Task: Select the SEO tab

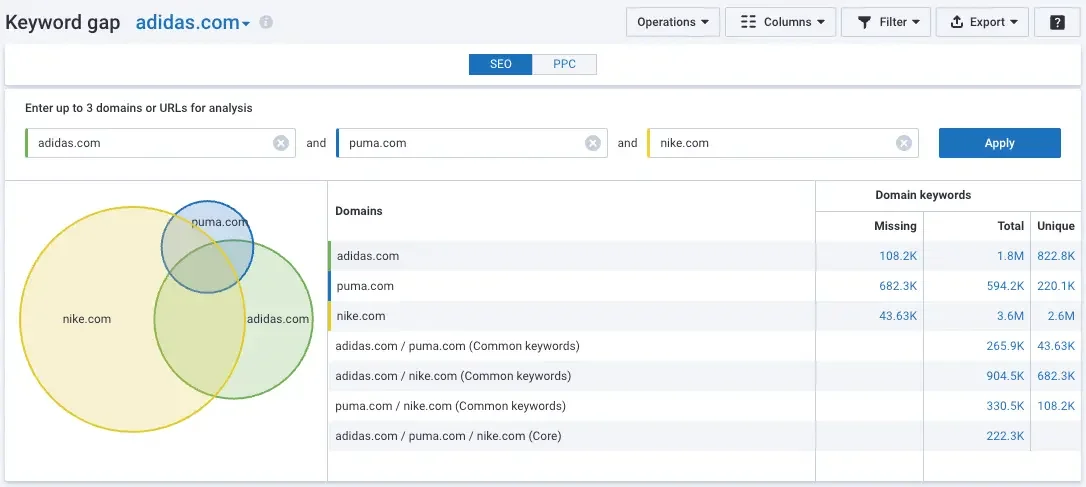Action: coord(501,64)
